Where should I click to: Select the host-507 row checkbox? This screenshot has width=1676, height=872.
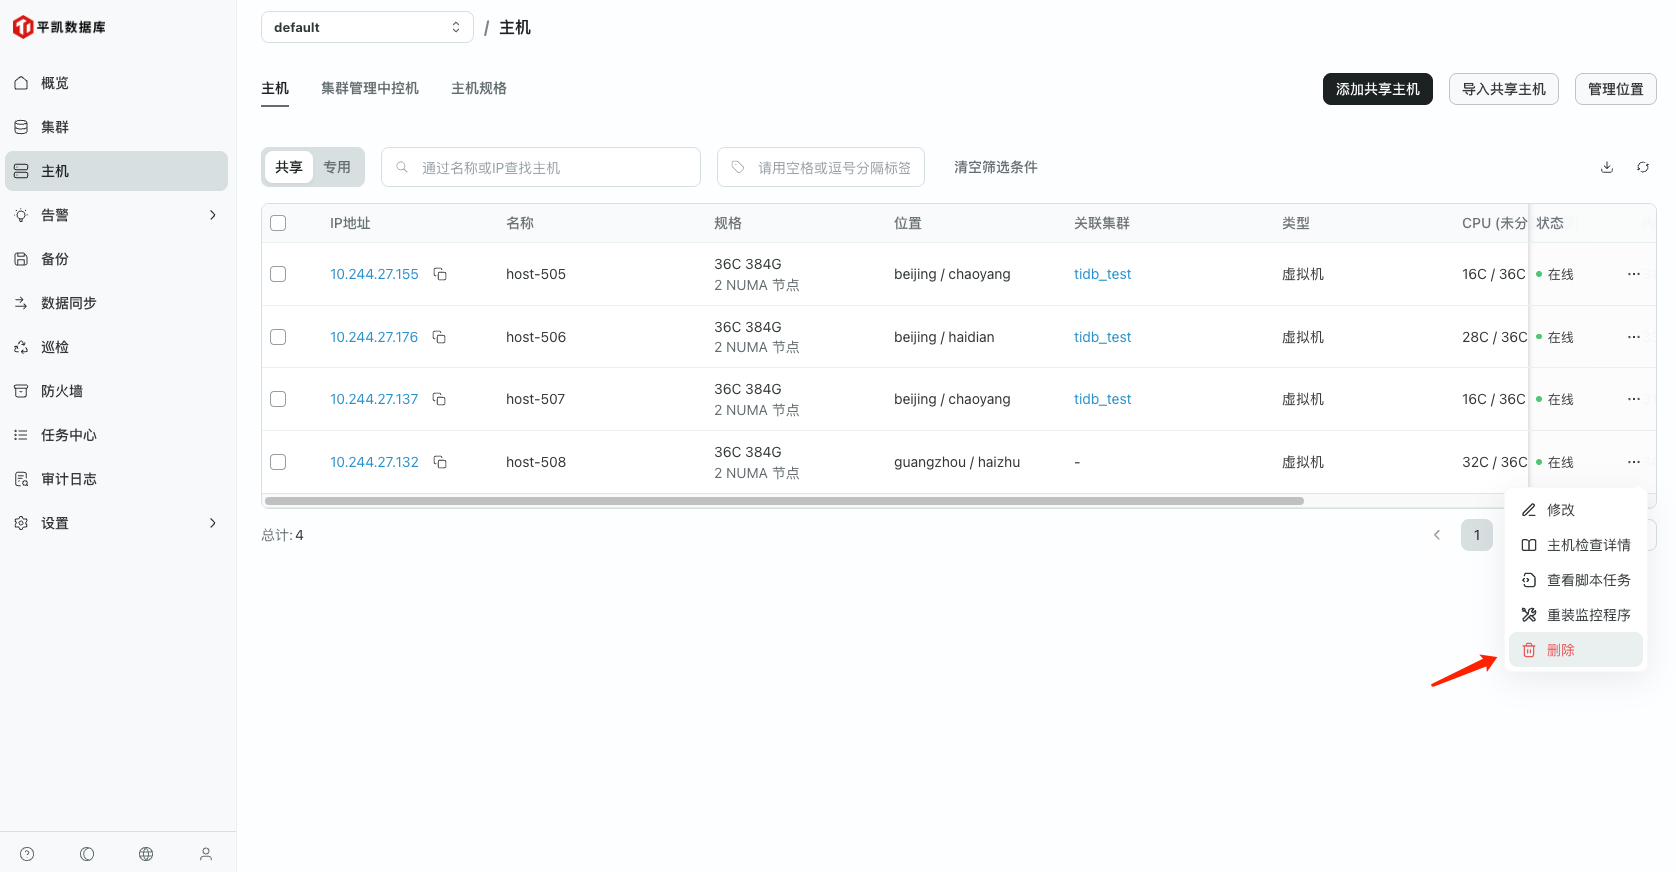click(278, 399)
